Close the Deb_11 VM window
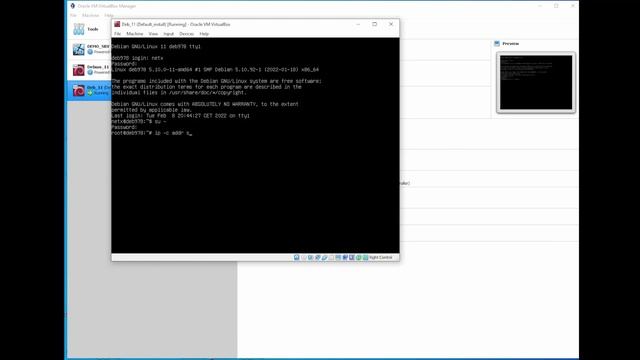 point(391,24)
